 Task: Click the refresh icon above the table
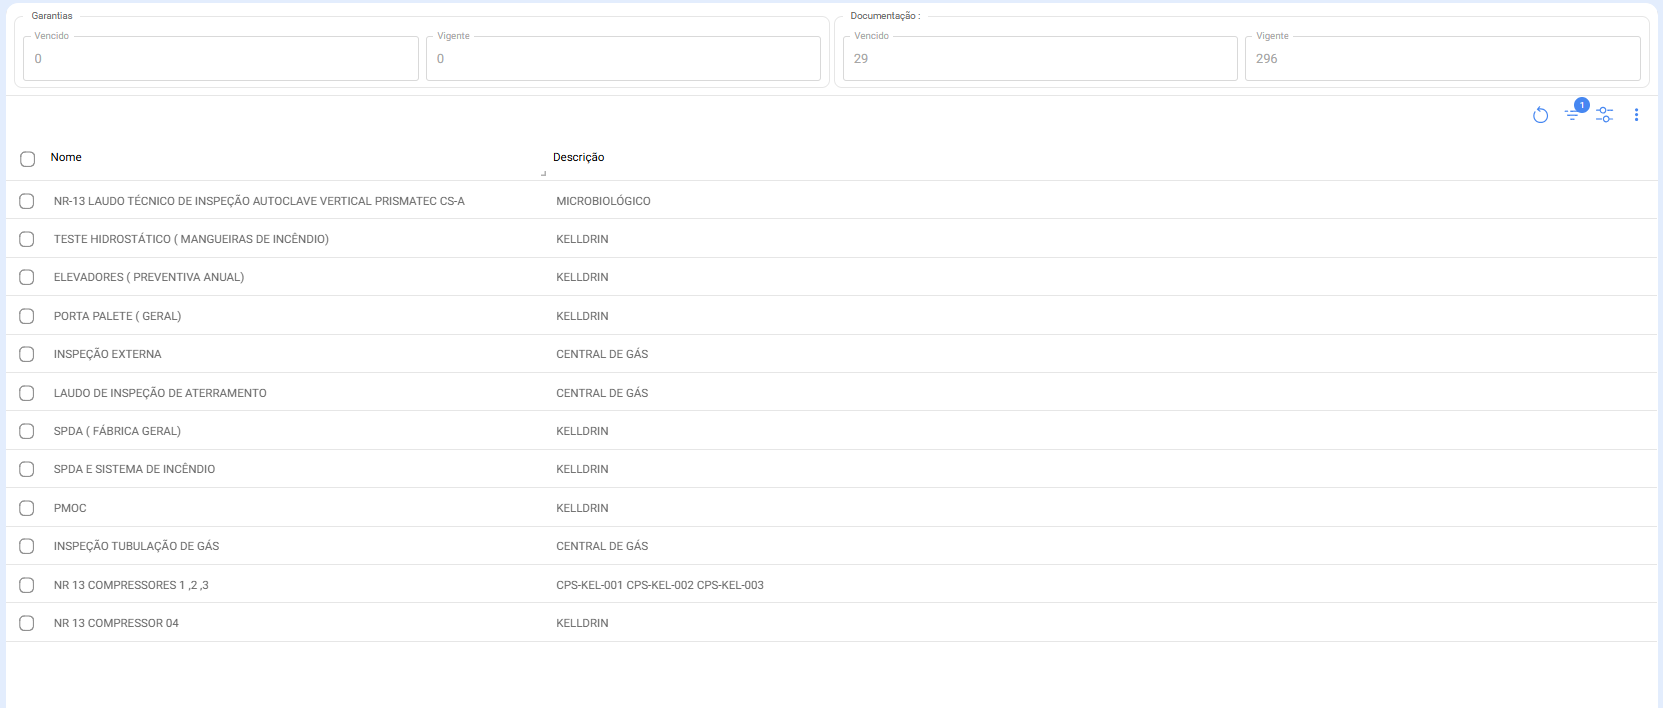(1540, 115)
